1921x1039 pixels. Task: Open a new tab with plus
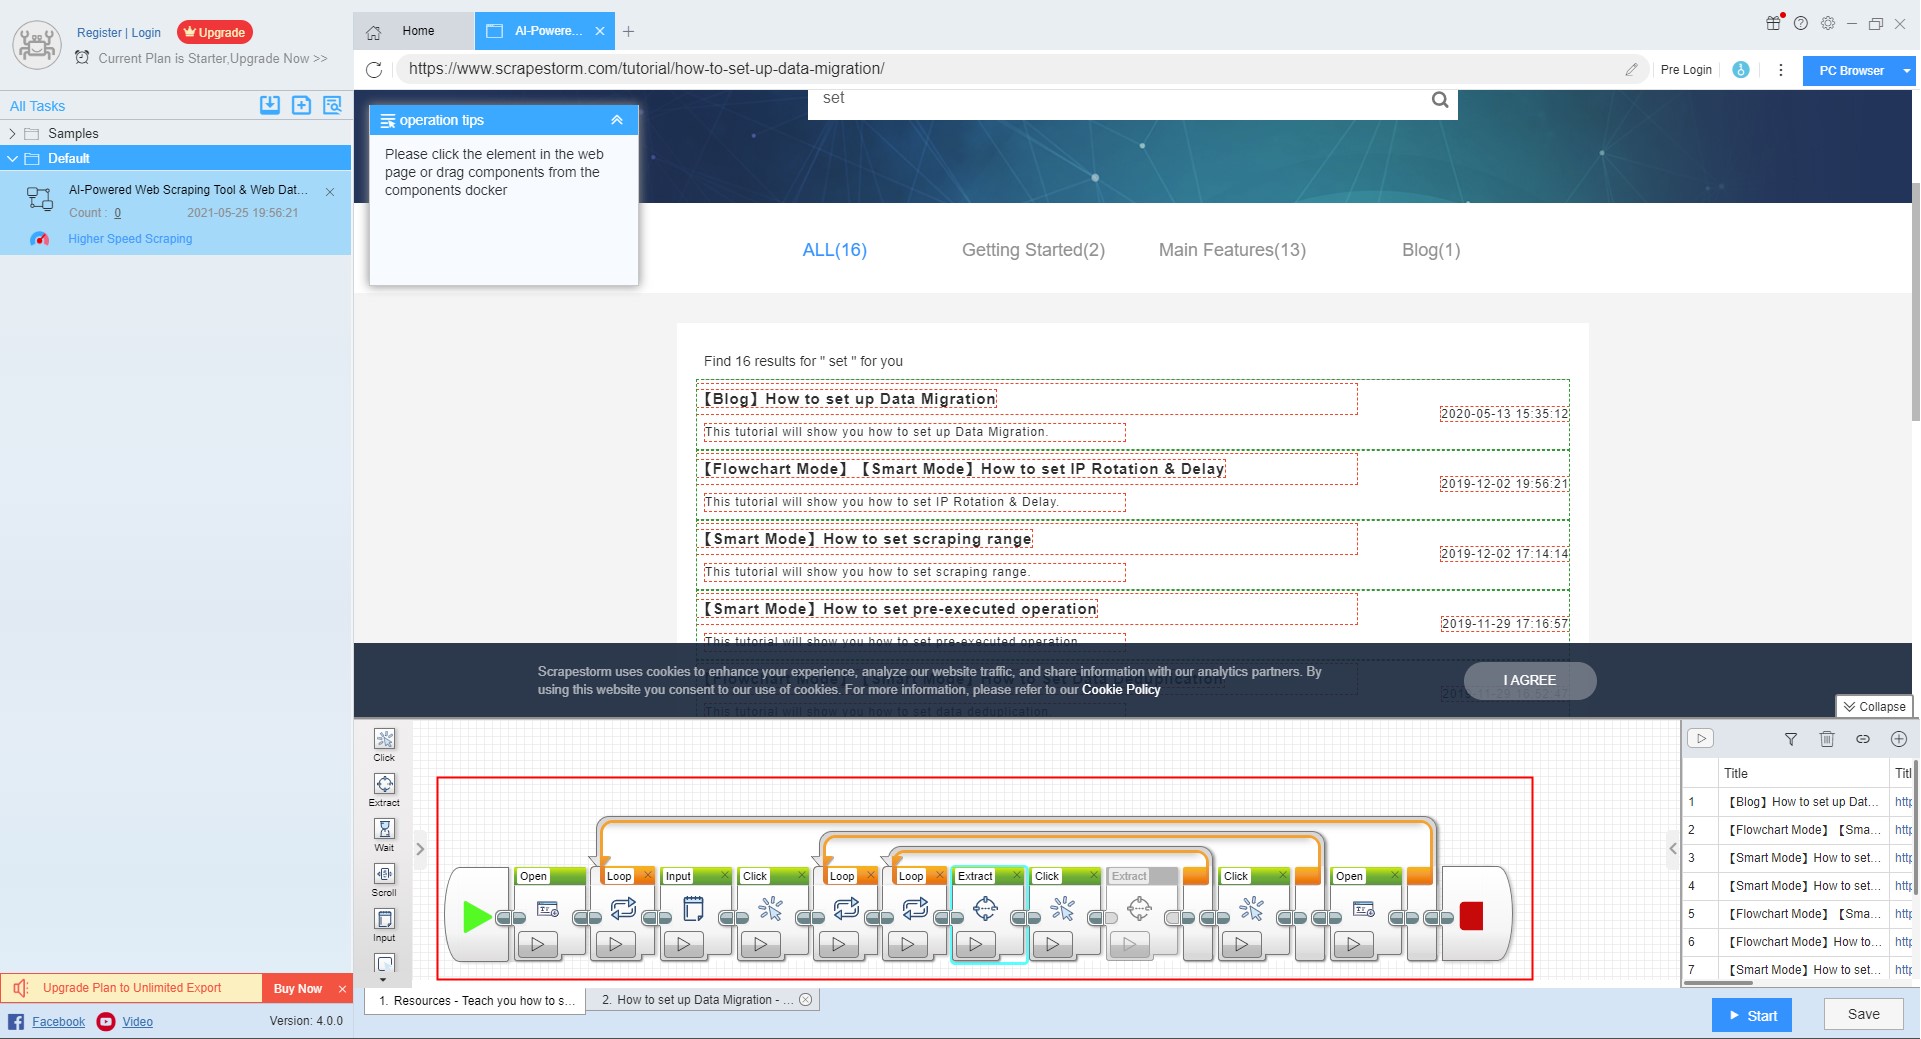[629, 32]
